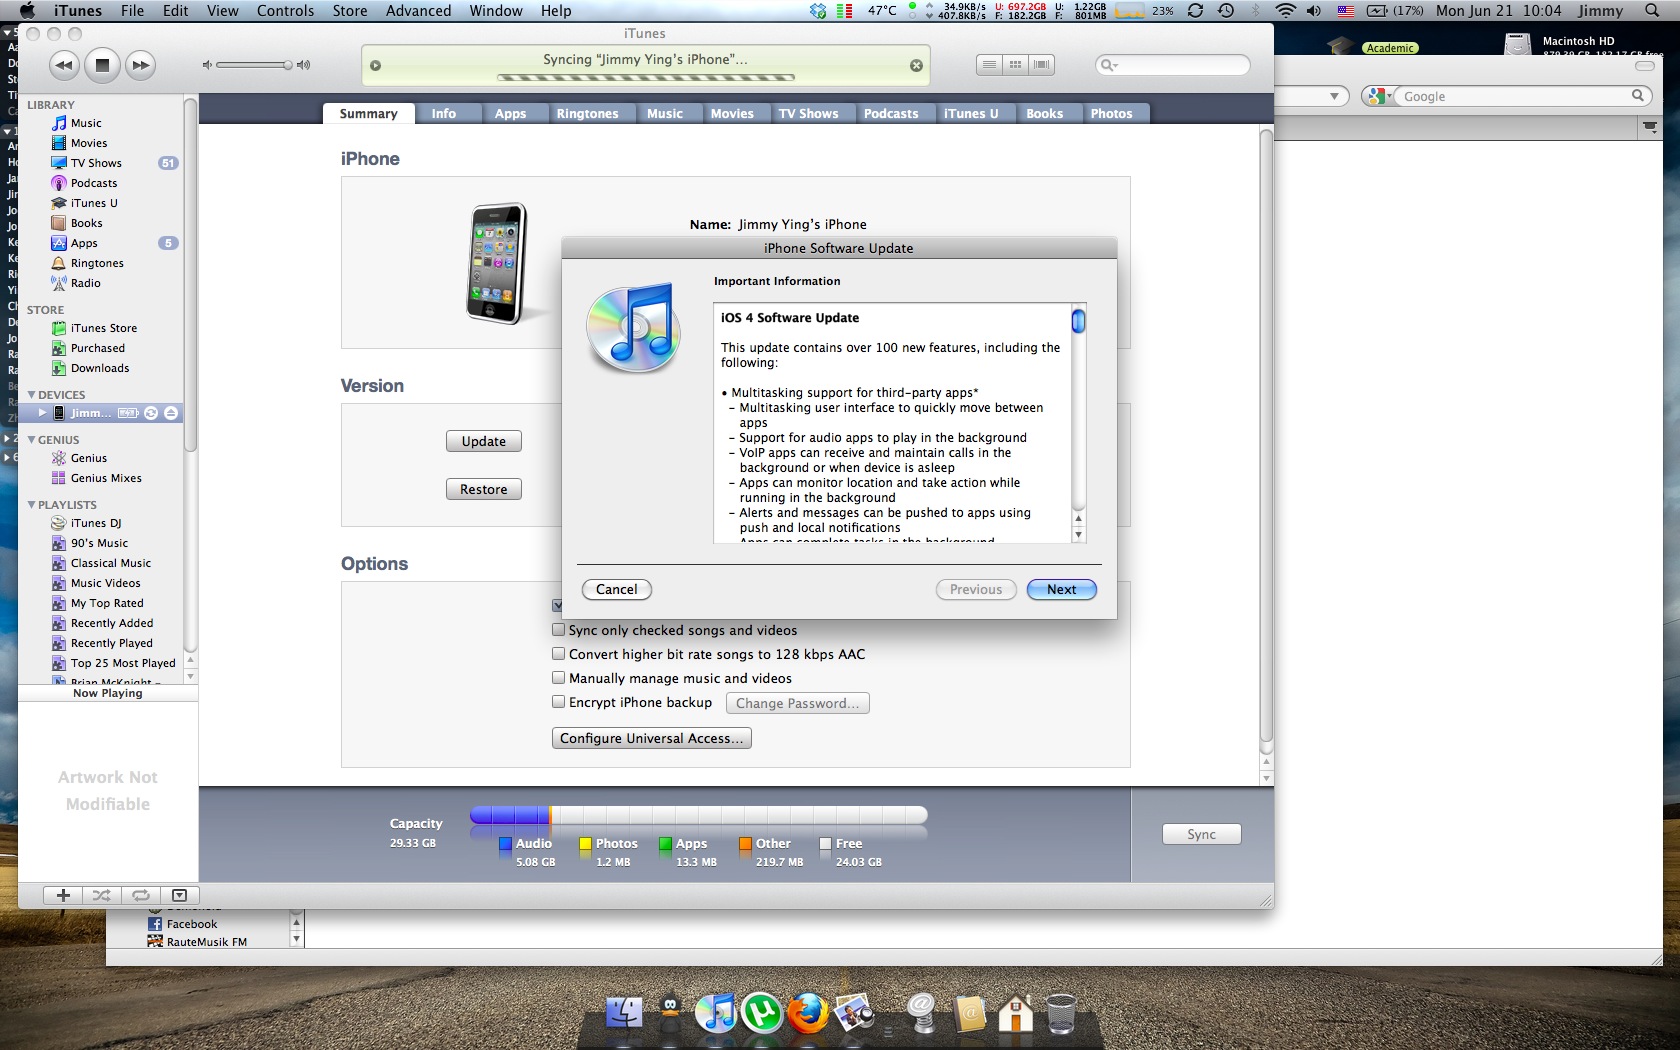Open Downloads in the Store section
The image size is (1680, 1050).
click(100, 368)
